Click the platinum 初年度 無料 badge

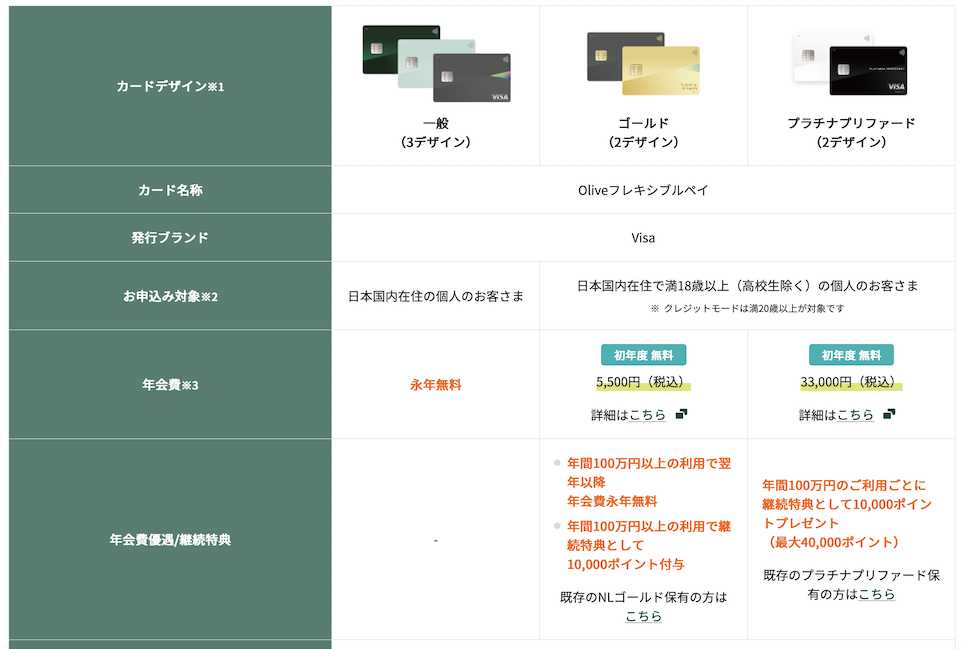pyautogui.click(x=851, y=355)
